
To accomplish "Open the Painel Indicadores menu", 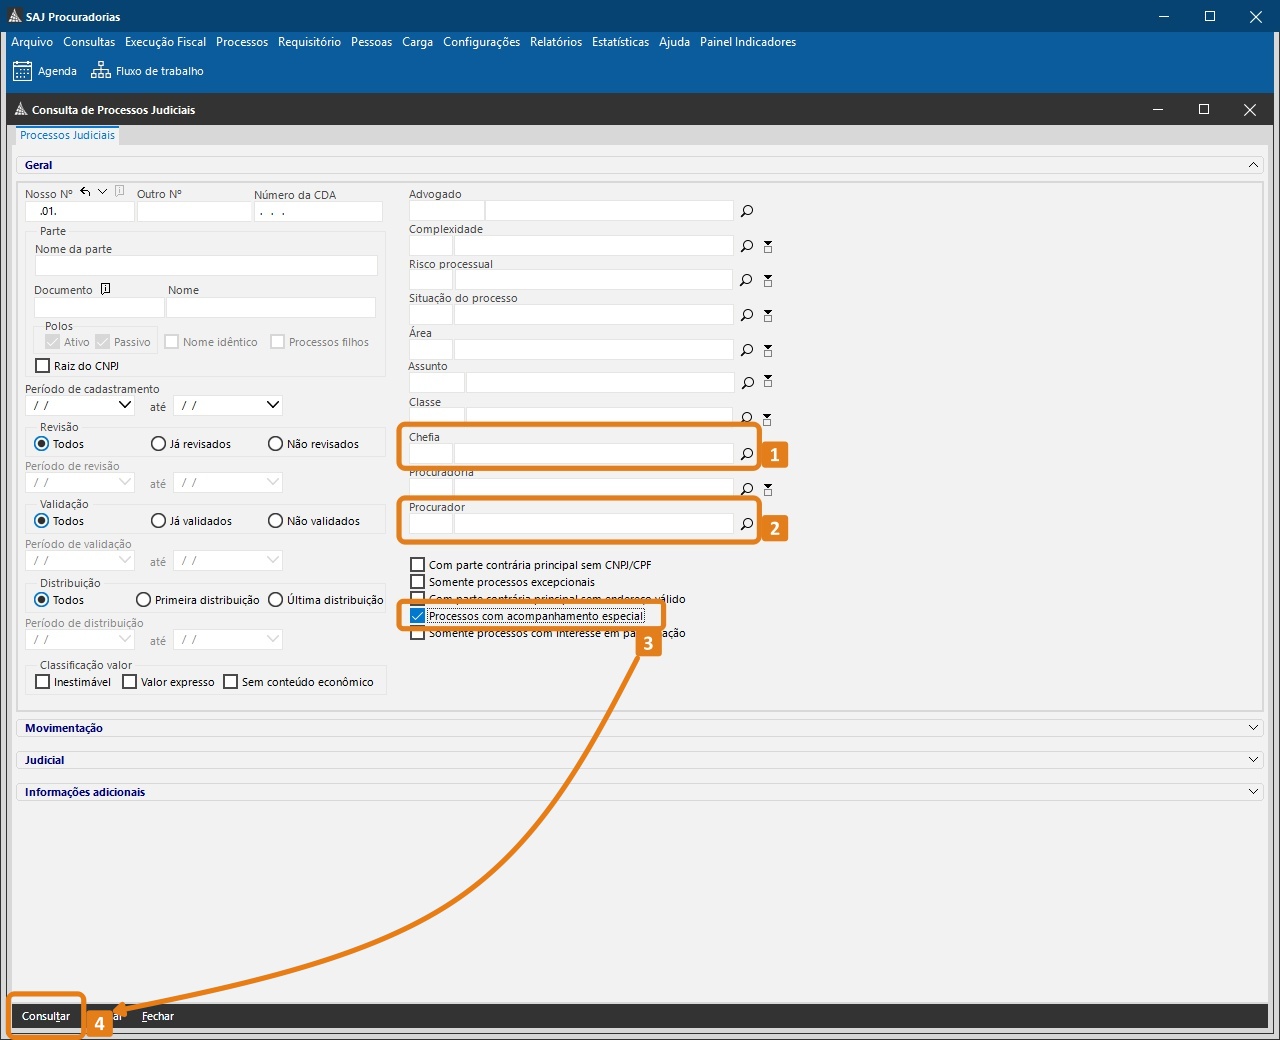I will click(748, 42).
